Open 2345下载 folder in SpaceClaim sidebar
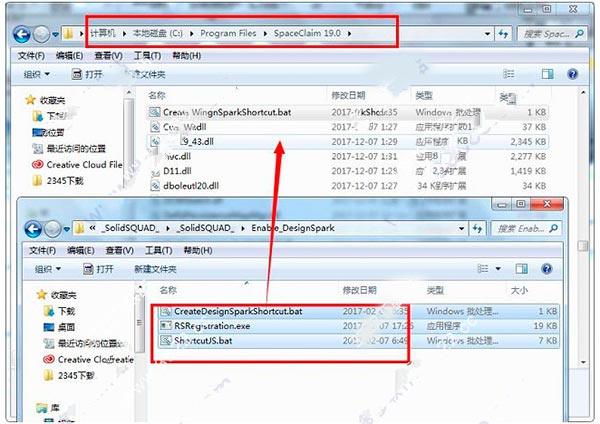The image size is (600, 424). (58, 181)
